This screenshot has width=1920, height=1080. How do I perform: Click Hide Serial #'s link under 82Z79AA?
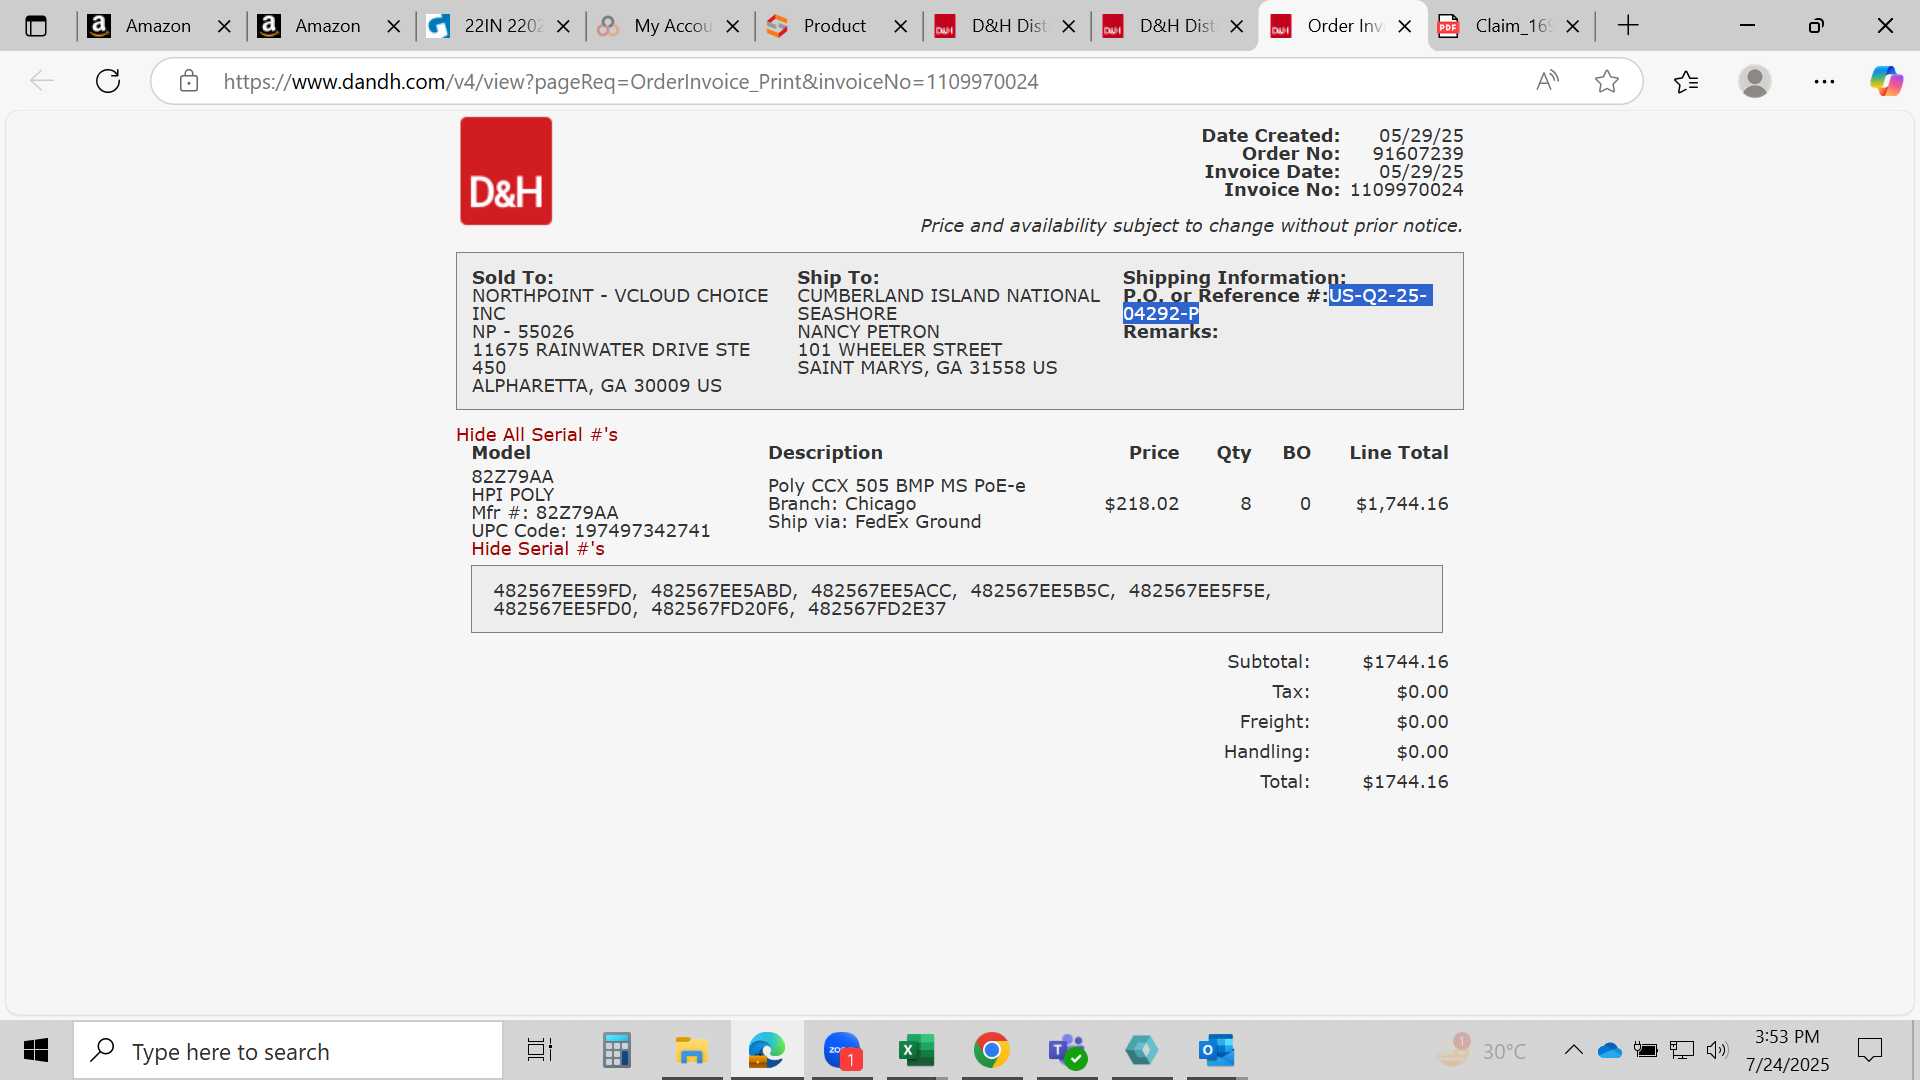point(538,549)
